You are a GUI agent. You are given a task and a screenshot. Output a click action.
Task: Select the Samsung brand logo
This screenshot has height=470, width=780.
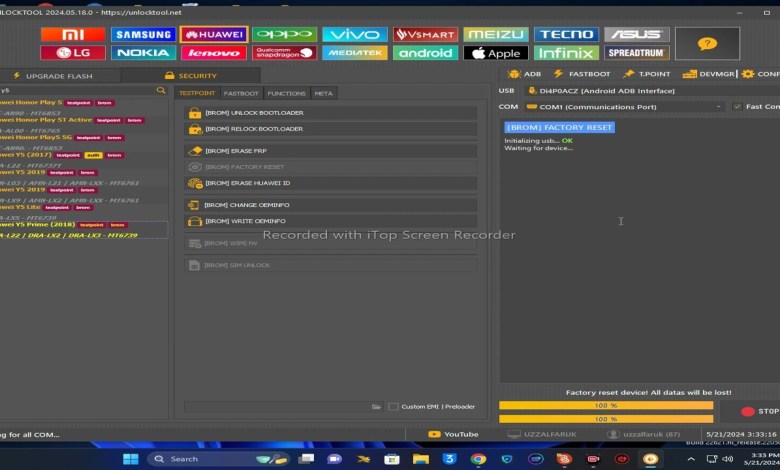pos(143,34)
